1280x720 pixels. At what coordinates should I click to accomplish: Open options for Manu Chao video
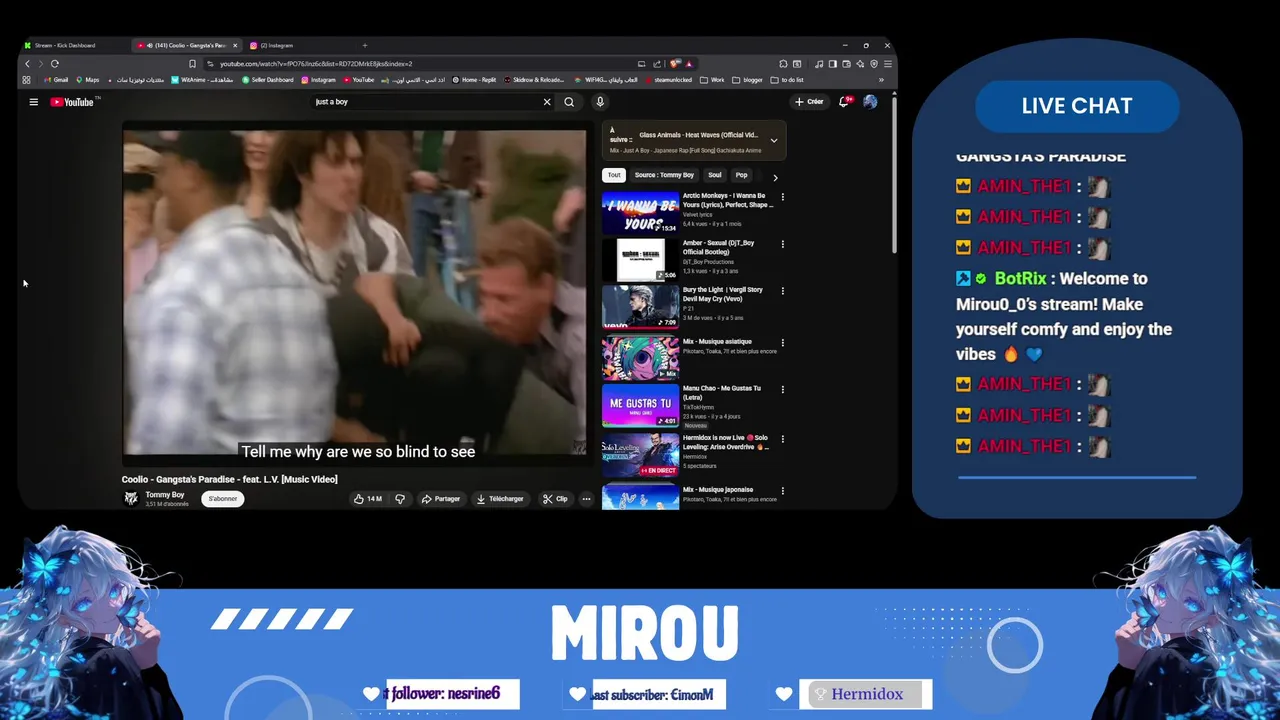pyautogui.click(x=782, y=390)
